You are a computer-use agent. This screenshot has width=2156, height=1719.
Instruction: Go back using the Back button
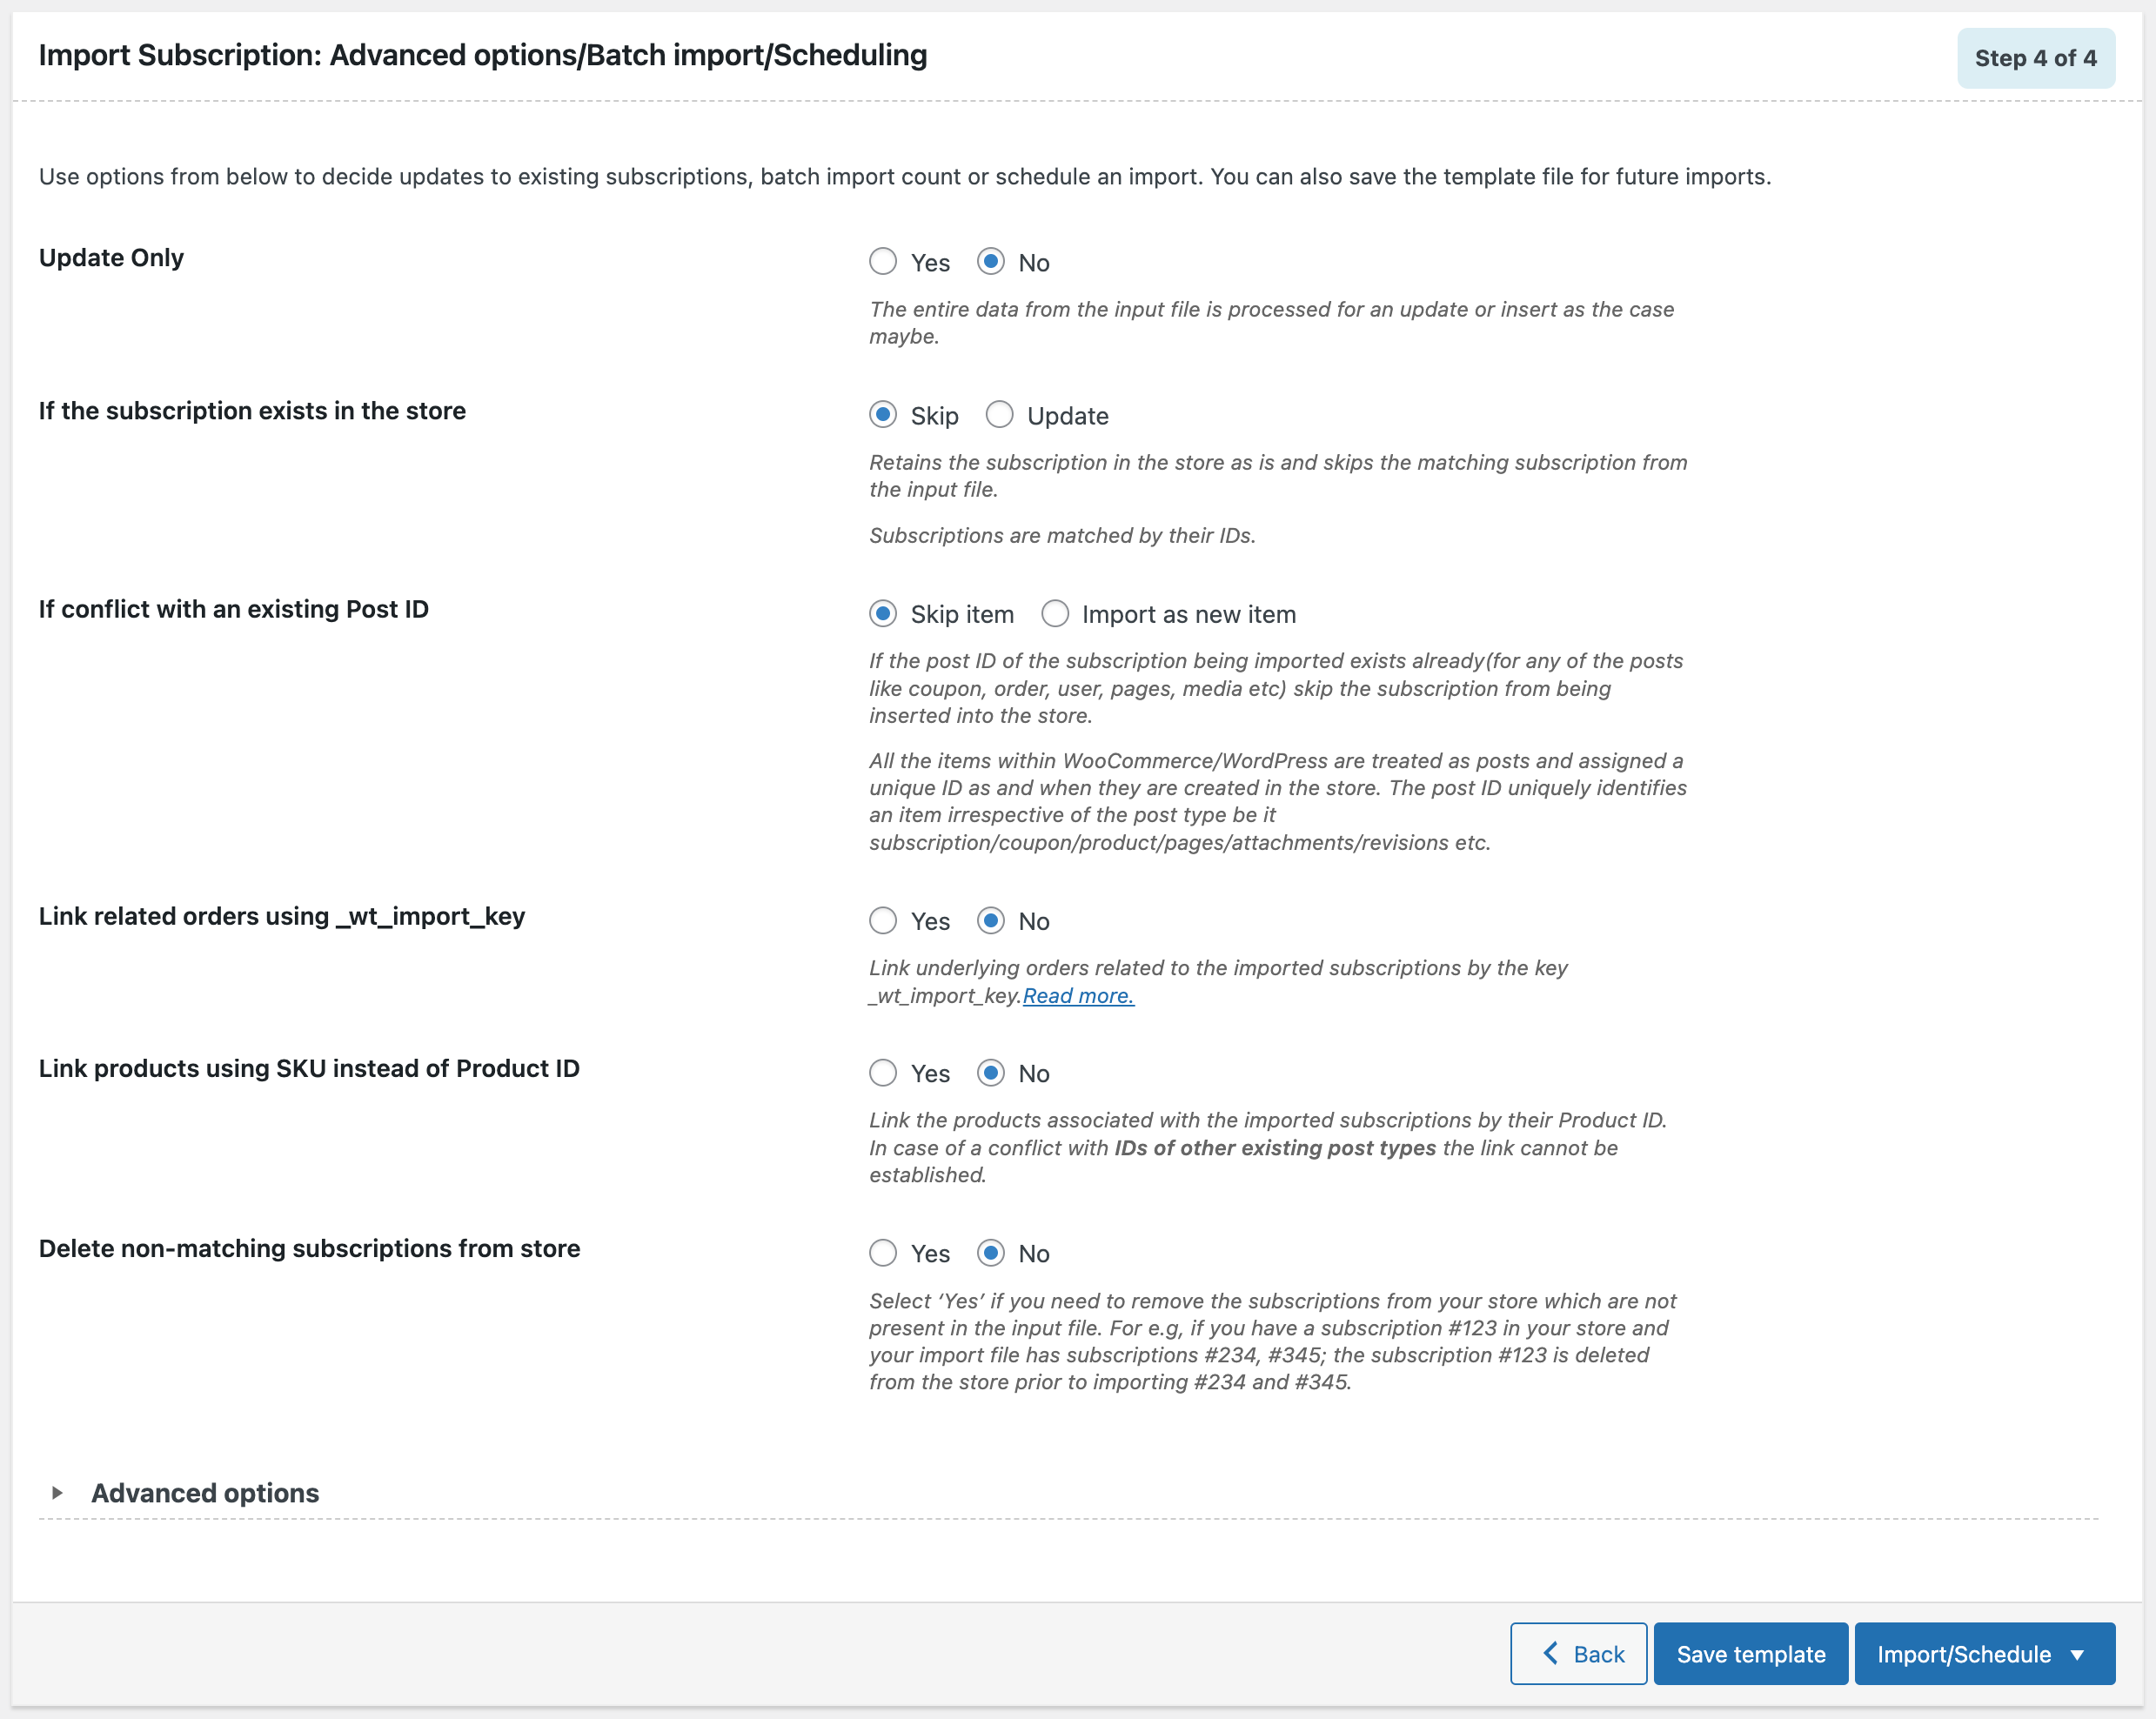coord(1578,1654)
